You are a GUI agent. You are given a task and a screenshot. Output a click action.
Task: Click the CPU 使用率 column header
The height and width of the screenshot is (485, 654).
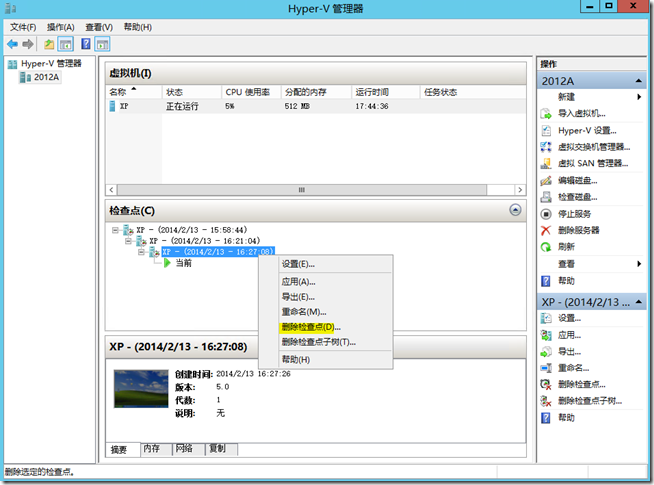click(x=251, y=92)
